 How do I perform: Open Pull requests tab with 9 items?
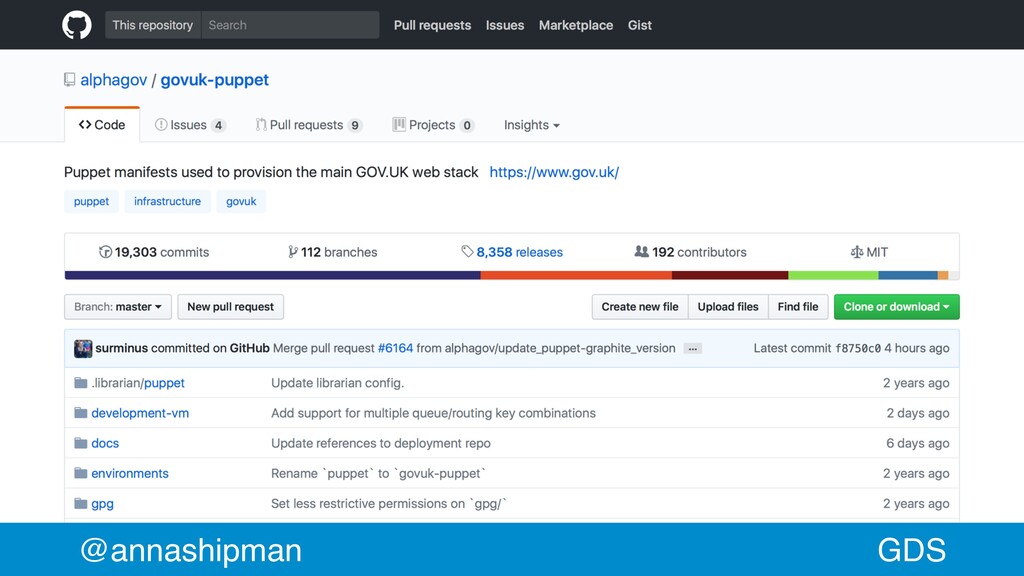point(309,125)
